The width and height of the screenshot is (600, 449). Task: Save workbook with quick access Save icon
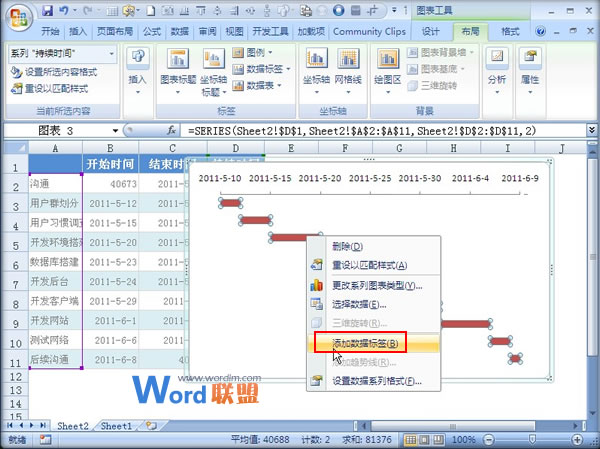[47, 10]
